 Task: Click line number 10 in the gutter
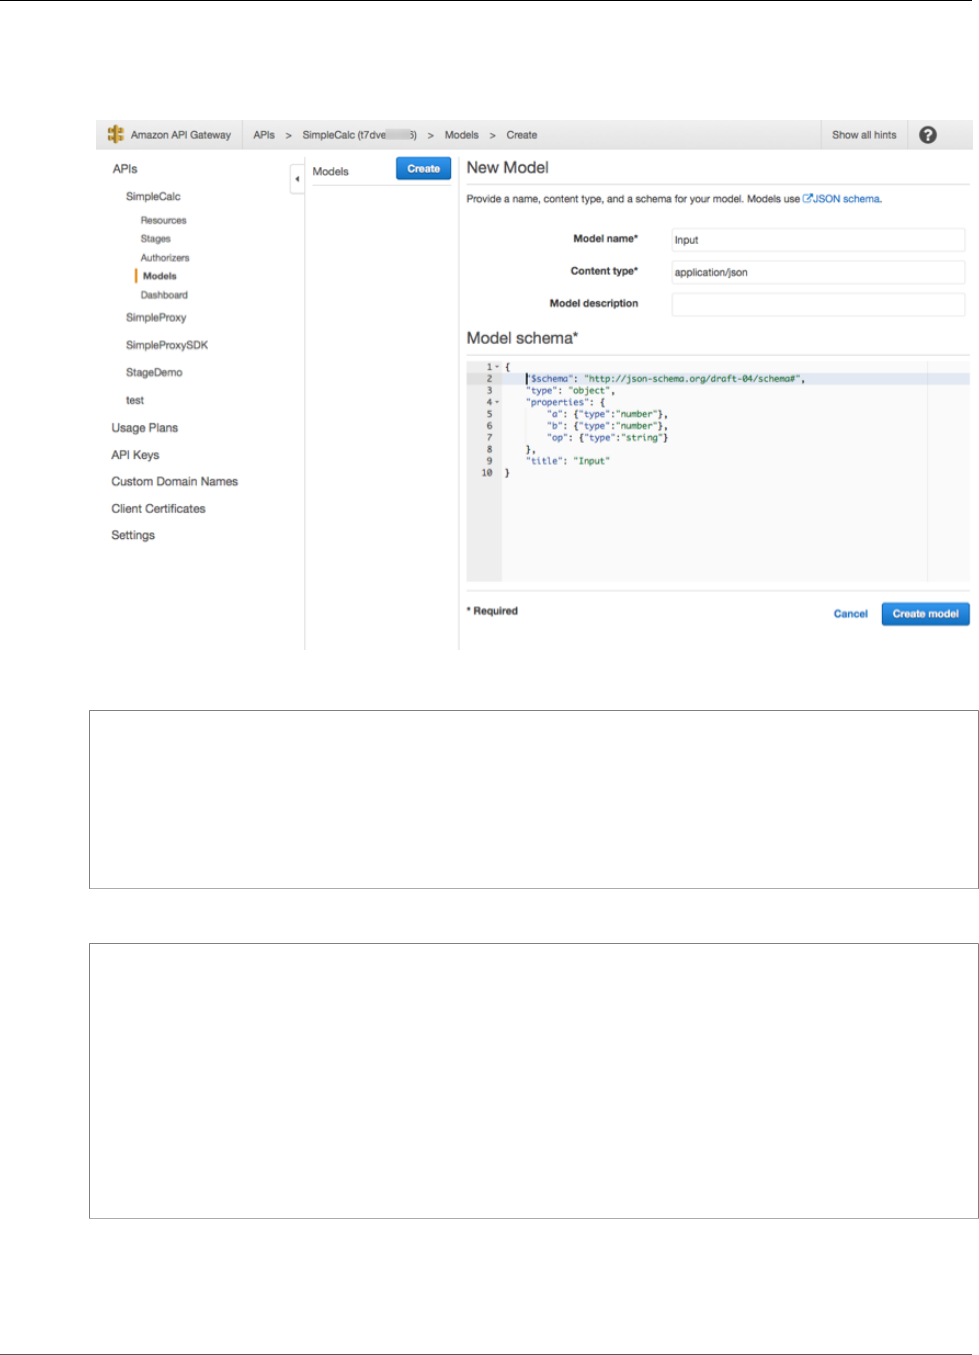tap(487, 473)
